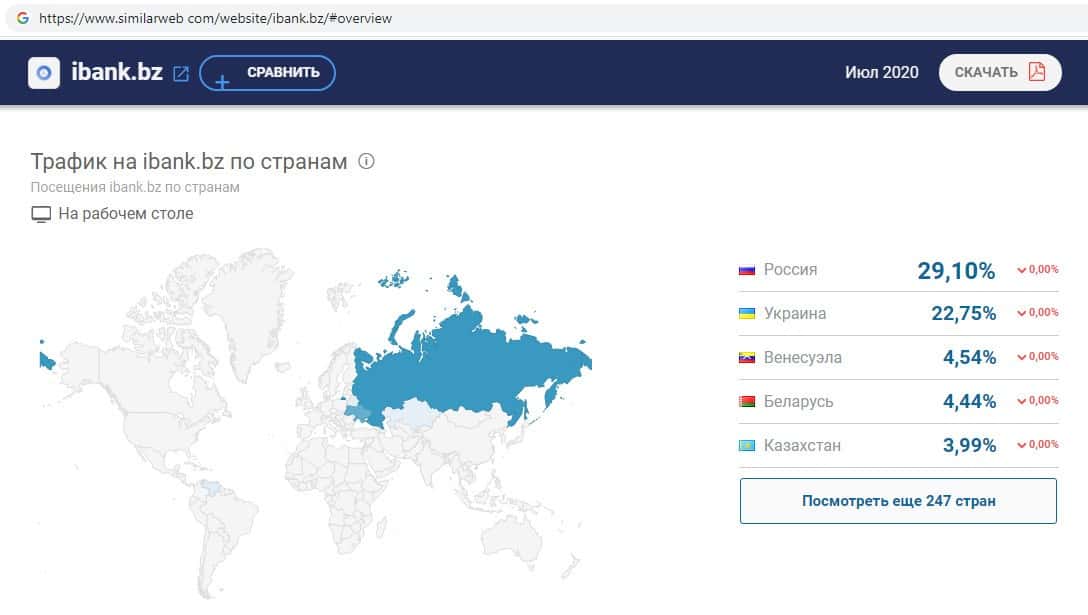Click the Посещения ibank.bz по странам subtitle
The image size is (1088, 615).
(135, 187)
